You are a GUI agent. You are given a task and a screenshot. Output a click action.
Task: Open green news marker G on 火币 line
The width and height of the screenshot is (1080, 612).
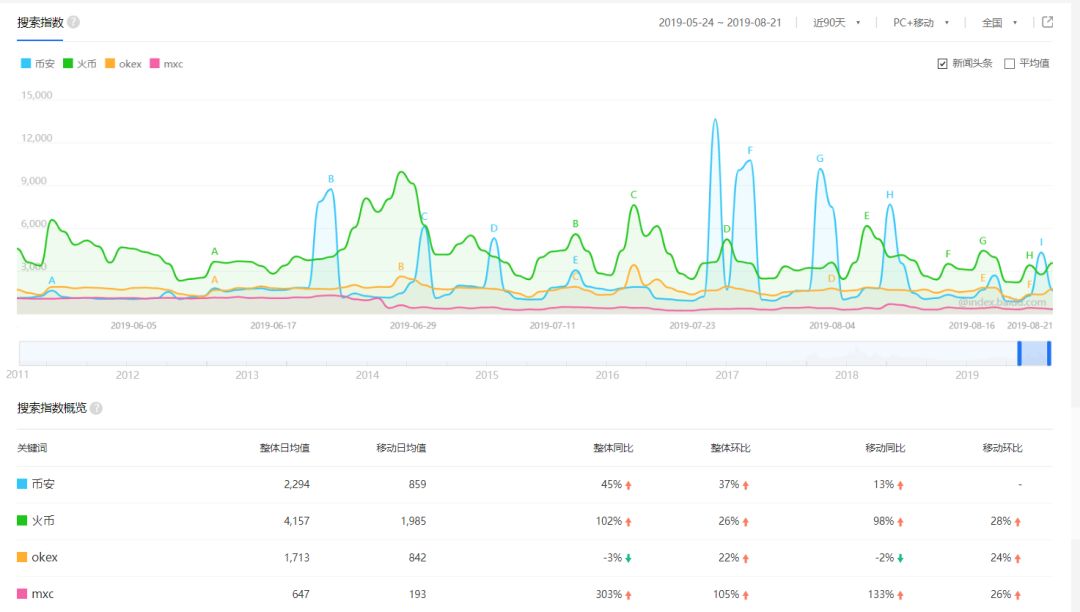[x=983, y=241]
